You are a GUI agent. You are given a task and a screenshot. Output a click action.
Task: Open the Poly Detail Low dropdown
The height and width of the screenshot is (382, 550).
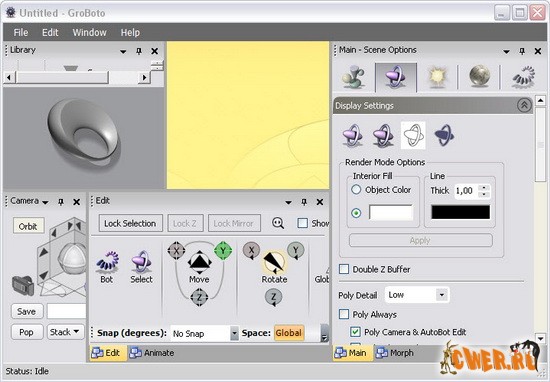coord(442,295)
